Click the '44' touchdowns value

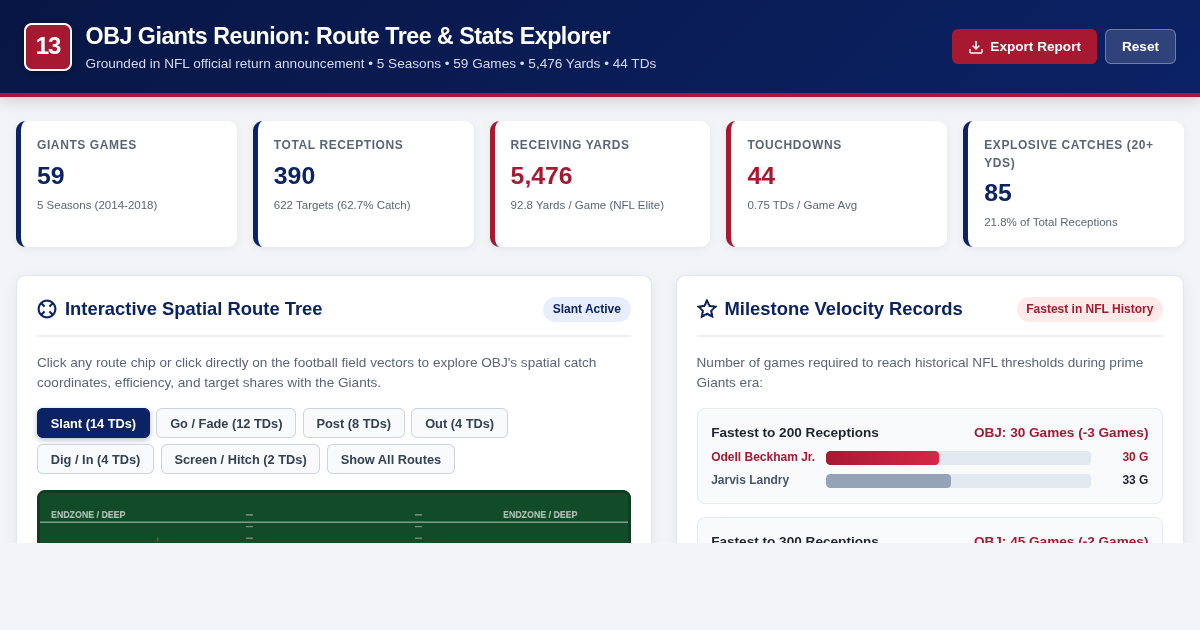(761, 176)
